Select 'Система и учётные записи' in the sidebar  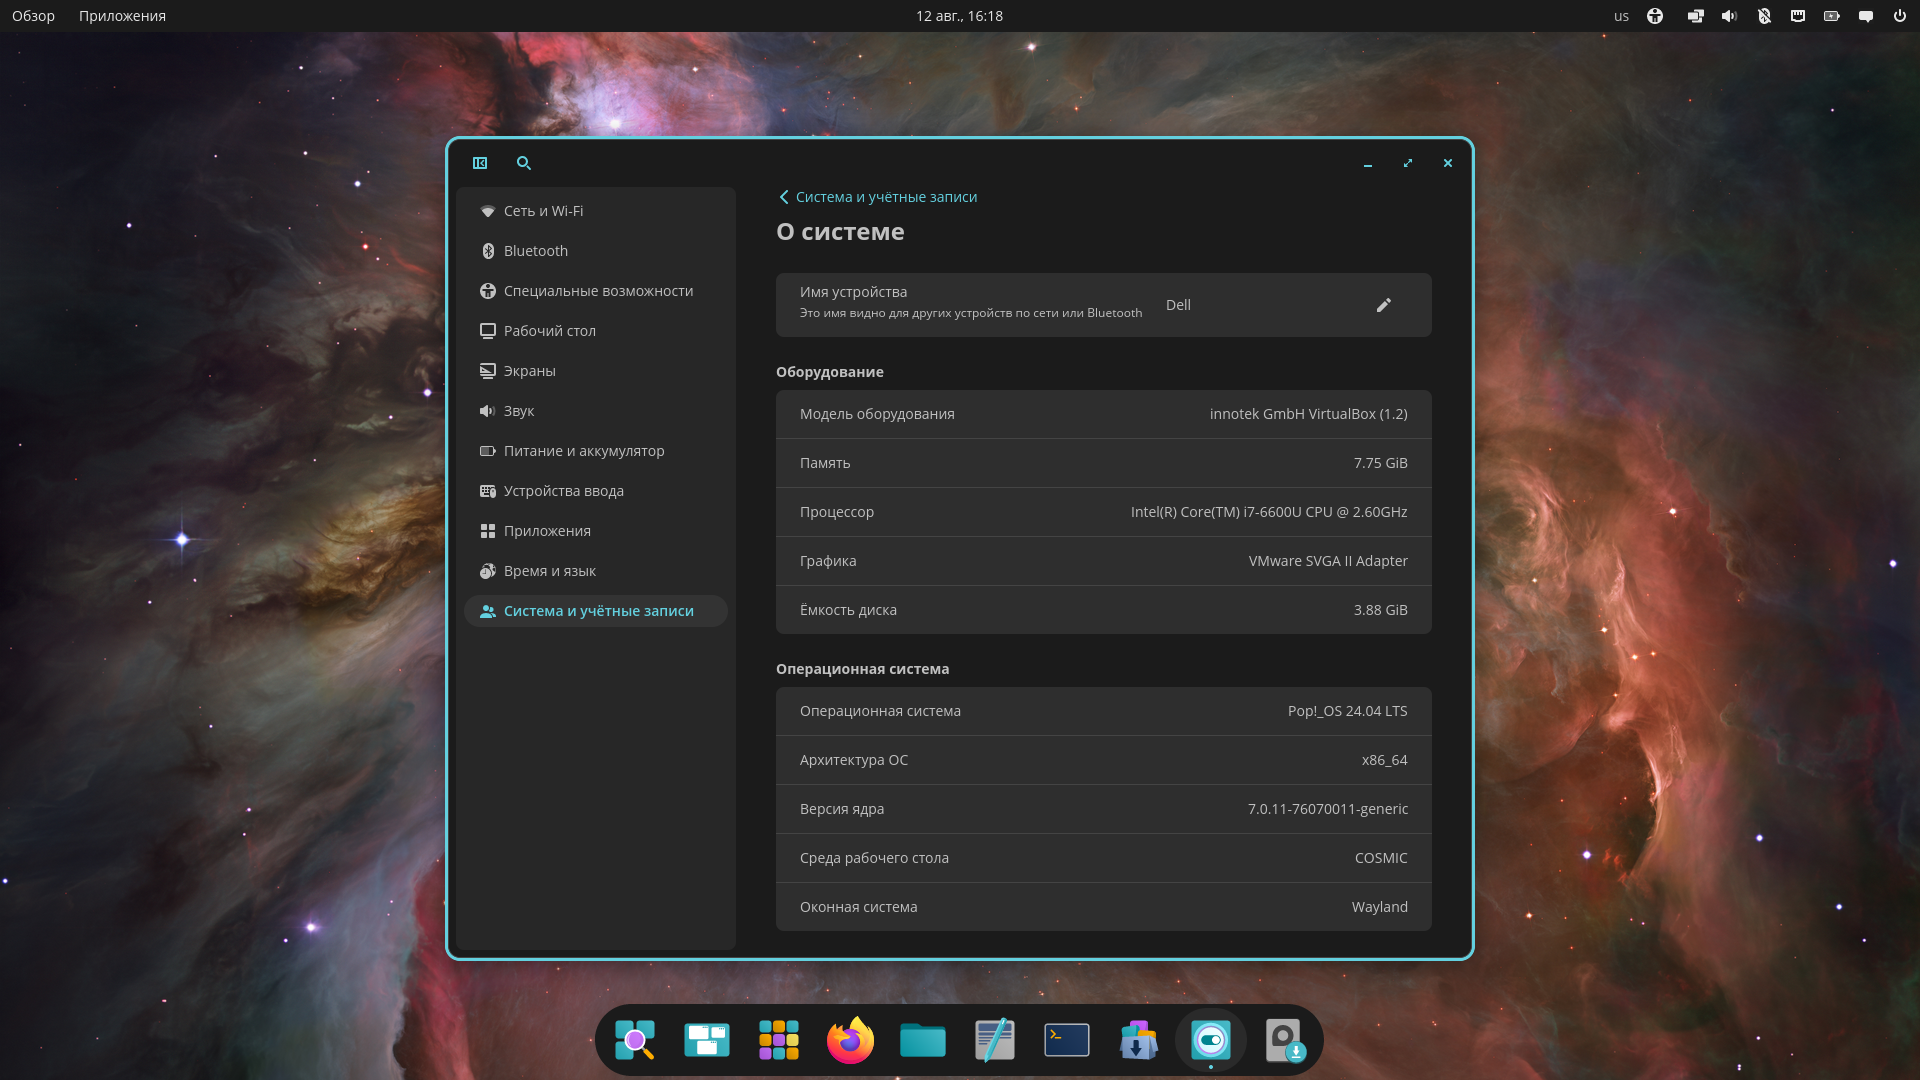596,611
